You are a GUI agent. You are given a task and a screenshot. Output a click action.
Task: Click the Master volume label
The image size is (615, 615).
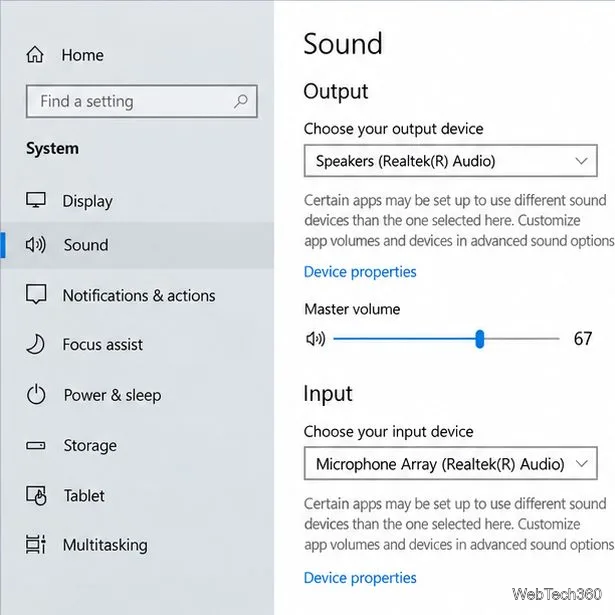(x=352, y=309)
